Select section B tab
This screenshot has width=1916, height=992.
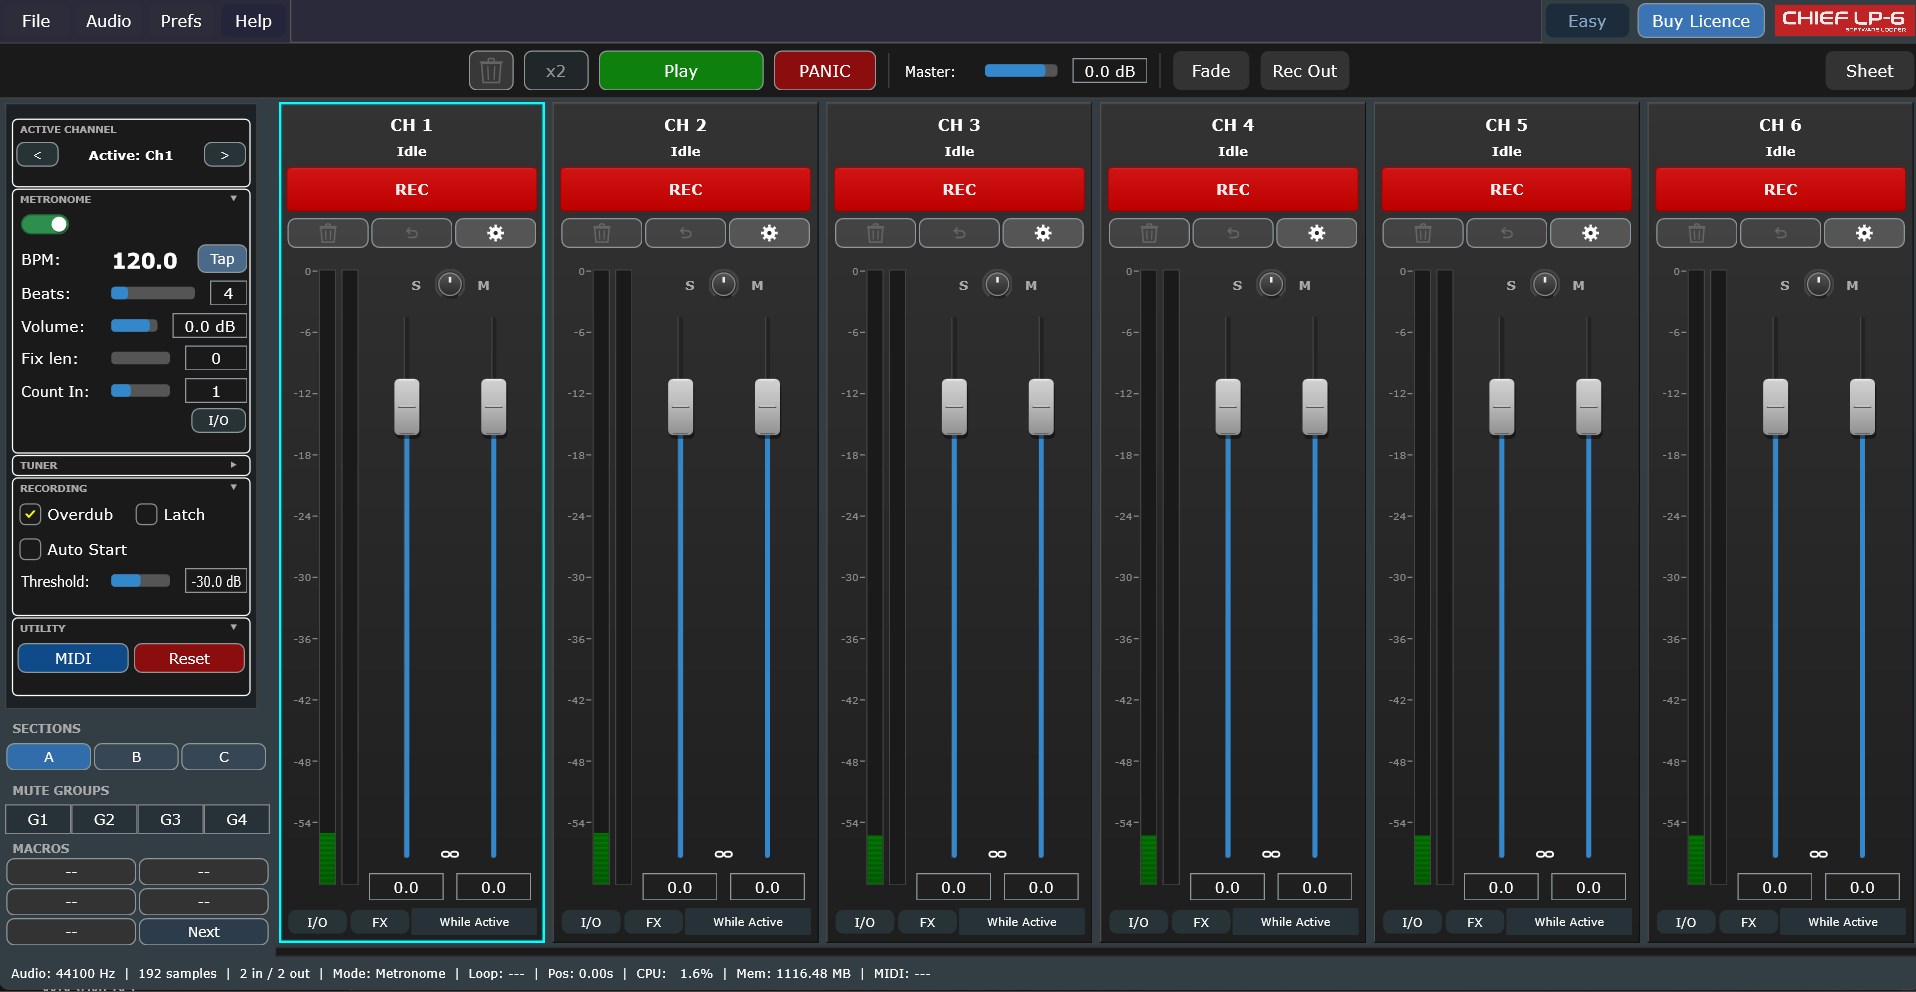(x=136, y=757)
